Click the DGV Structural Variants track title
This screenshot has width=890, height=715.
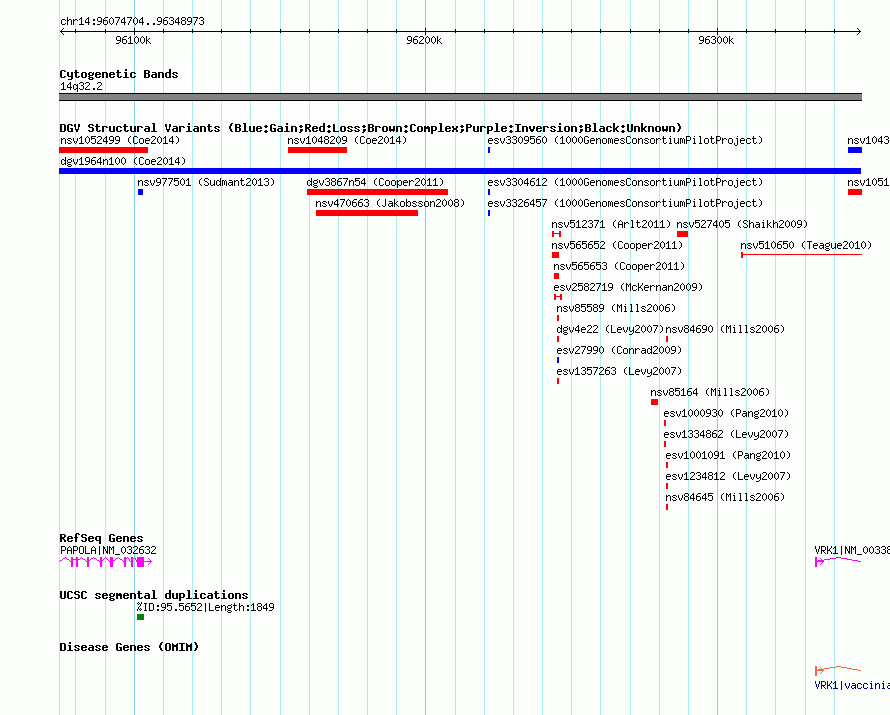tap(370, 128)
